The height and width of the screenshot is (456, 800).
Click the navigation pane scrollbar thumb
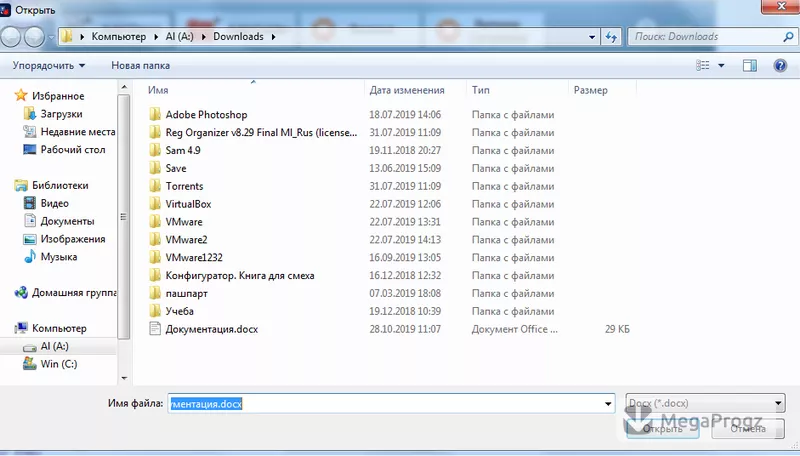124,217
